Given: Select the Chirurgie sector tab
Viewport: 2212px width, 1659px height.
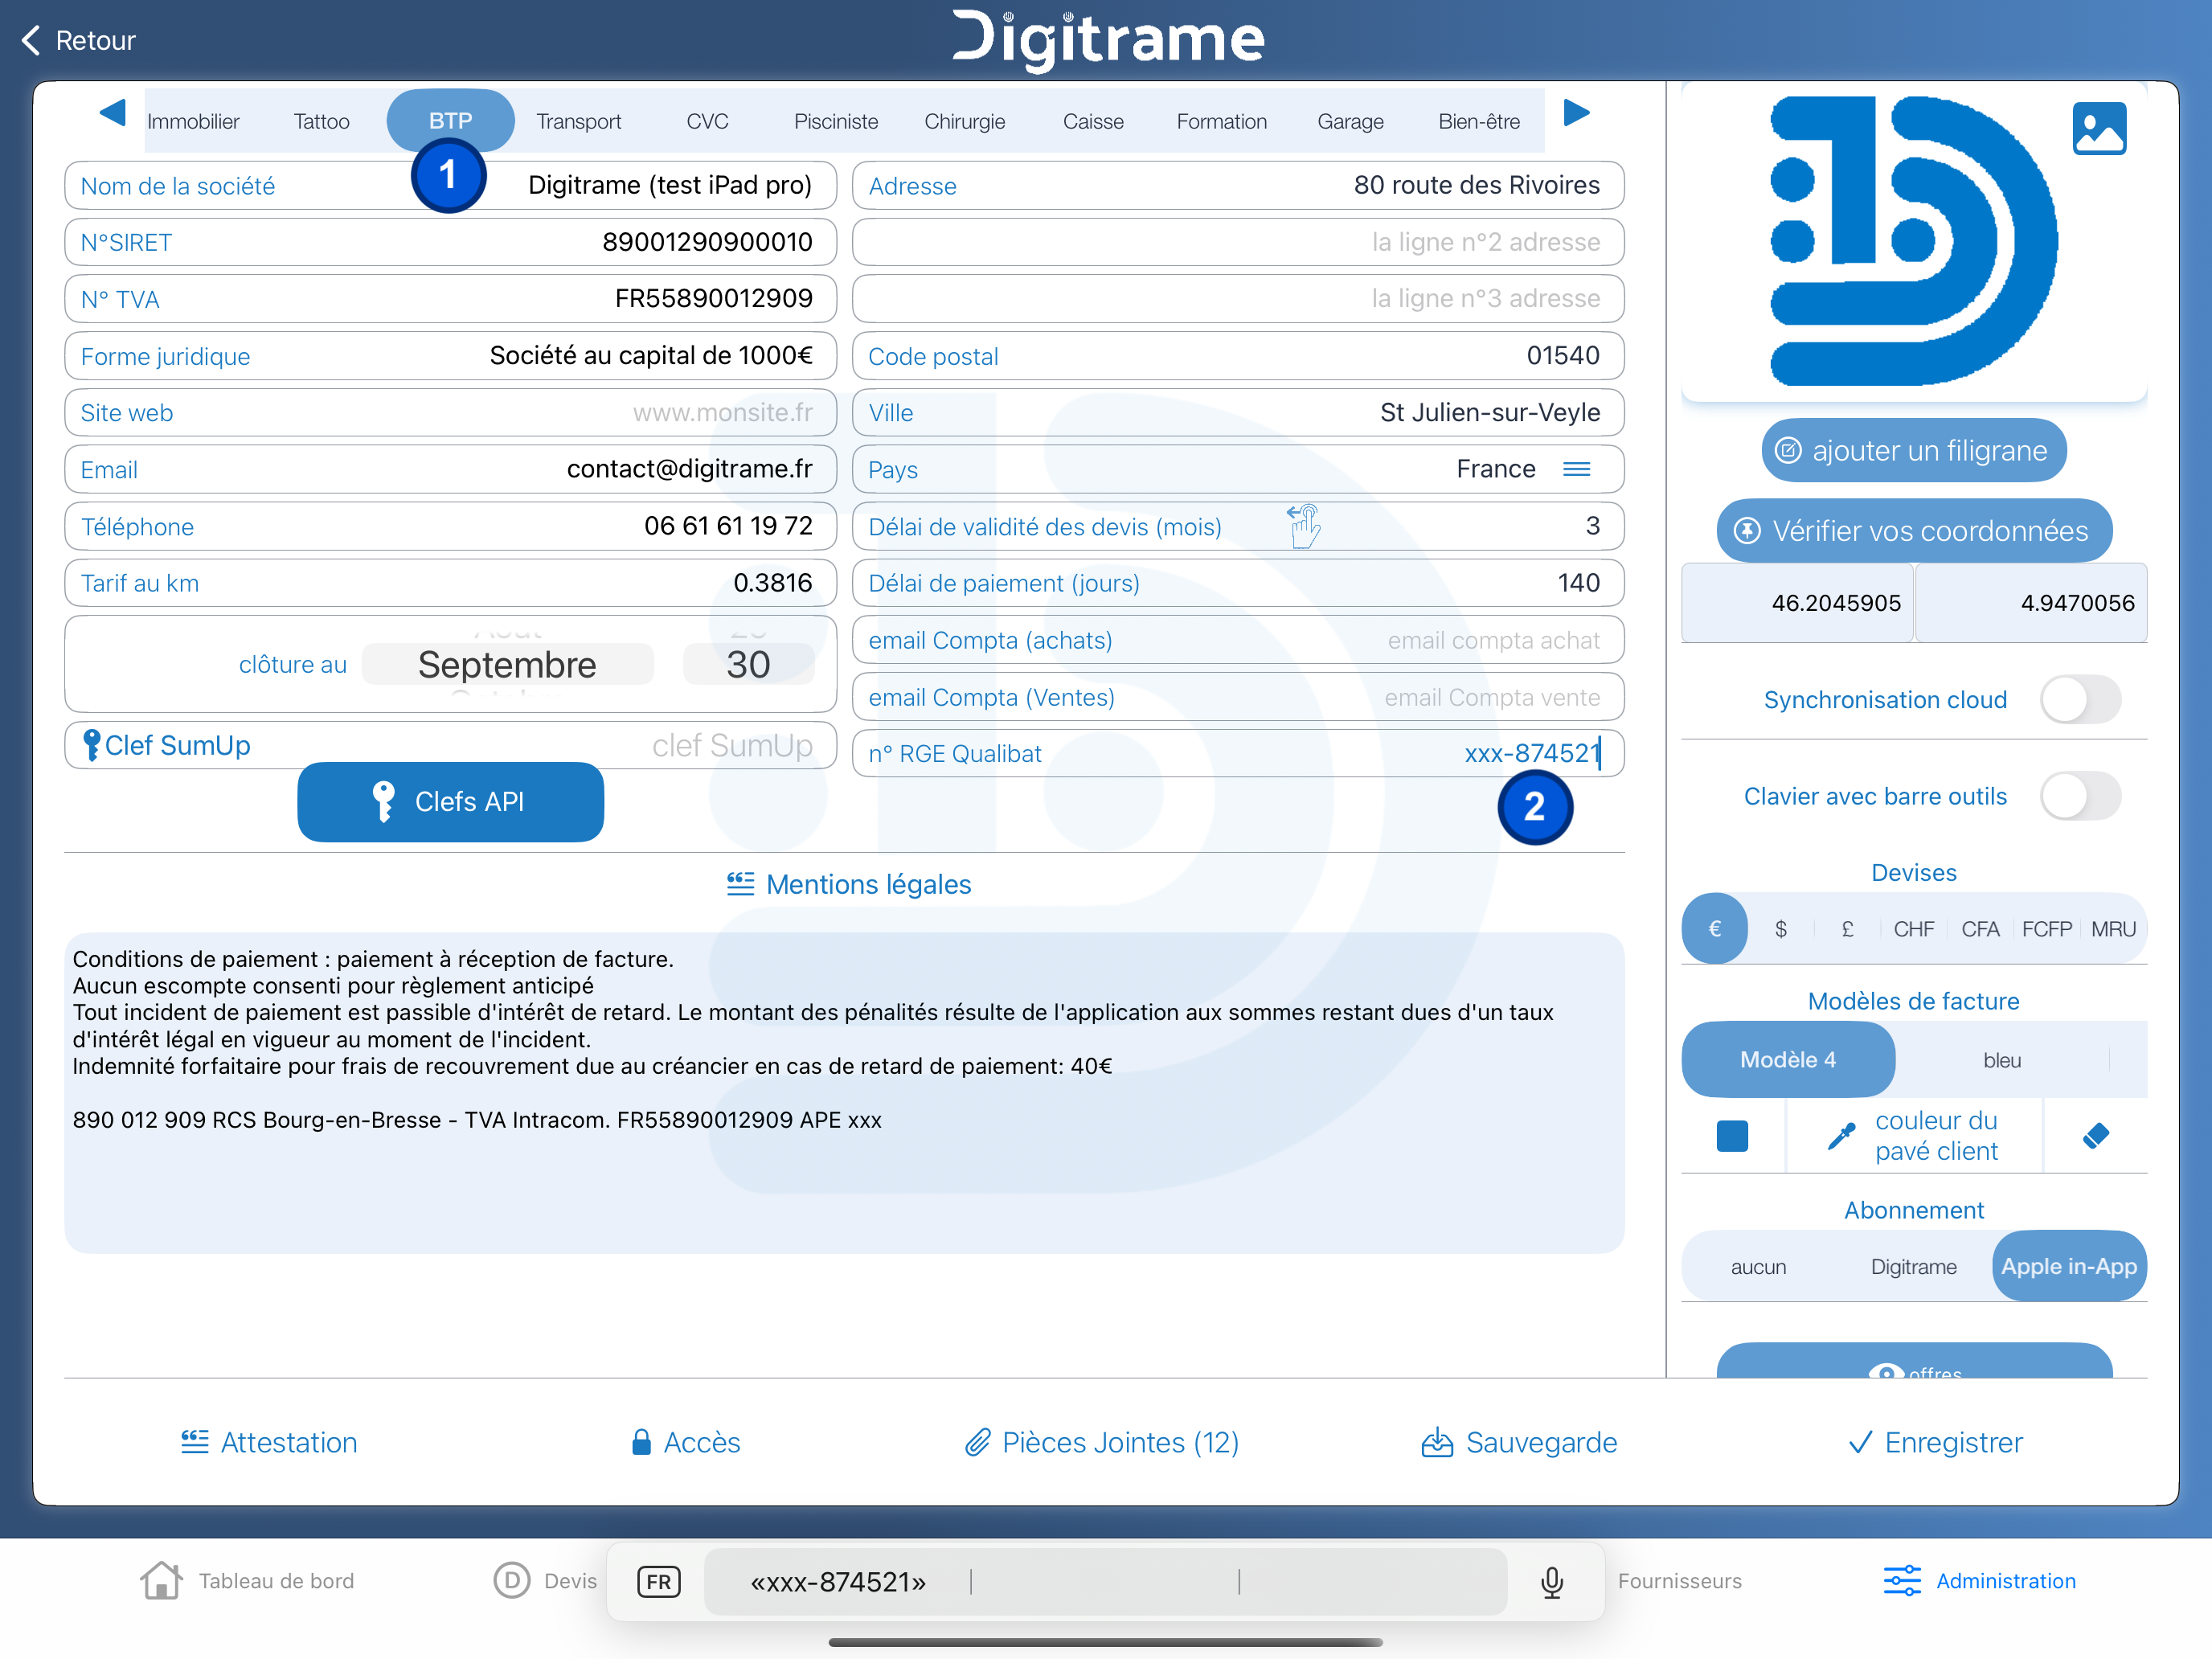Looking at the screenshot, I should (x=964, y=121).
